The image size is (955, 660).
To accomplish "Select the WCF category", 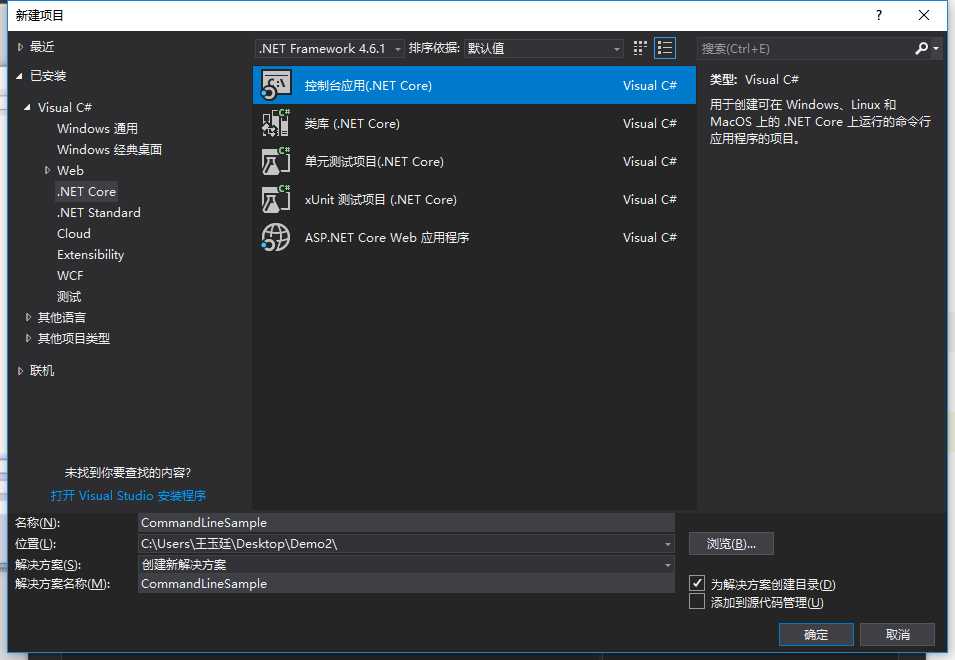I will click(x=70, y=275).
